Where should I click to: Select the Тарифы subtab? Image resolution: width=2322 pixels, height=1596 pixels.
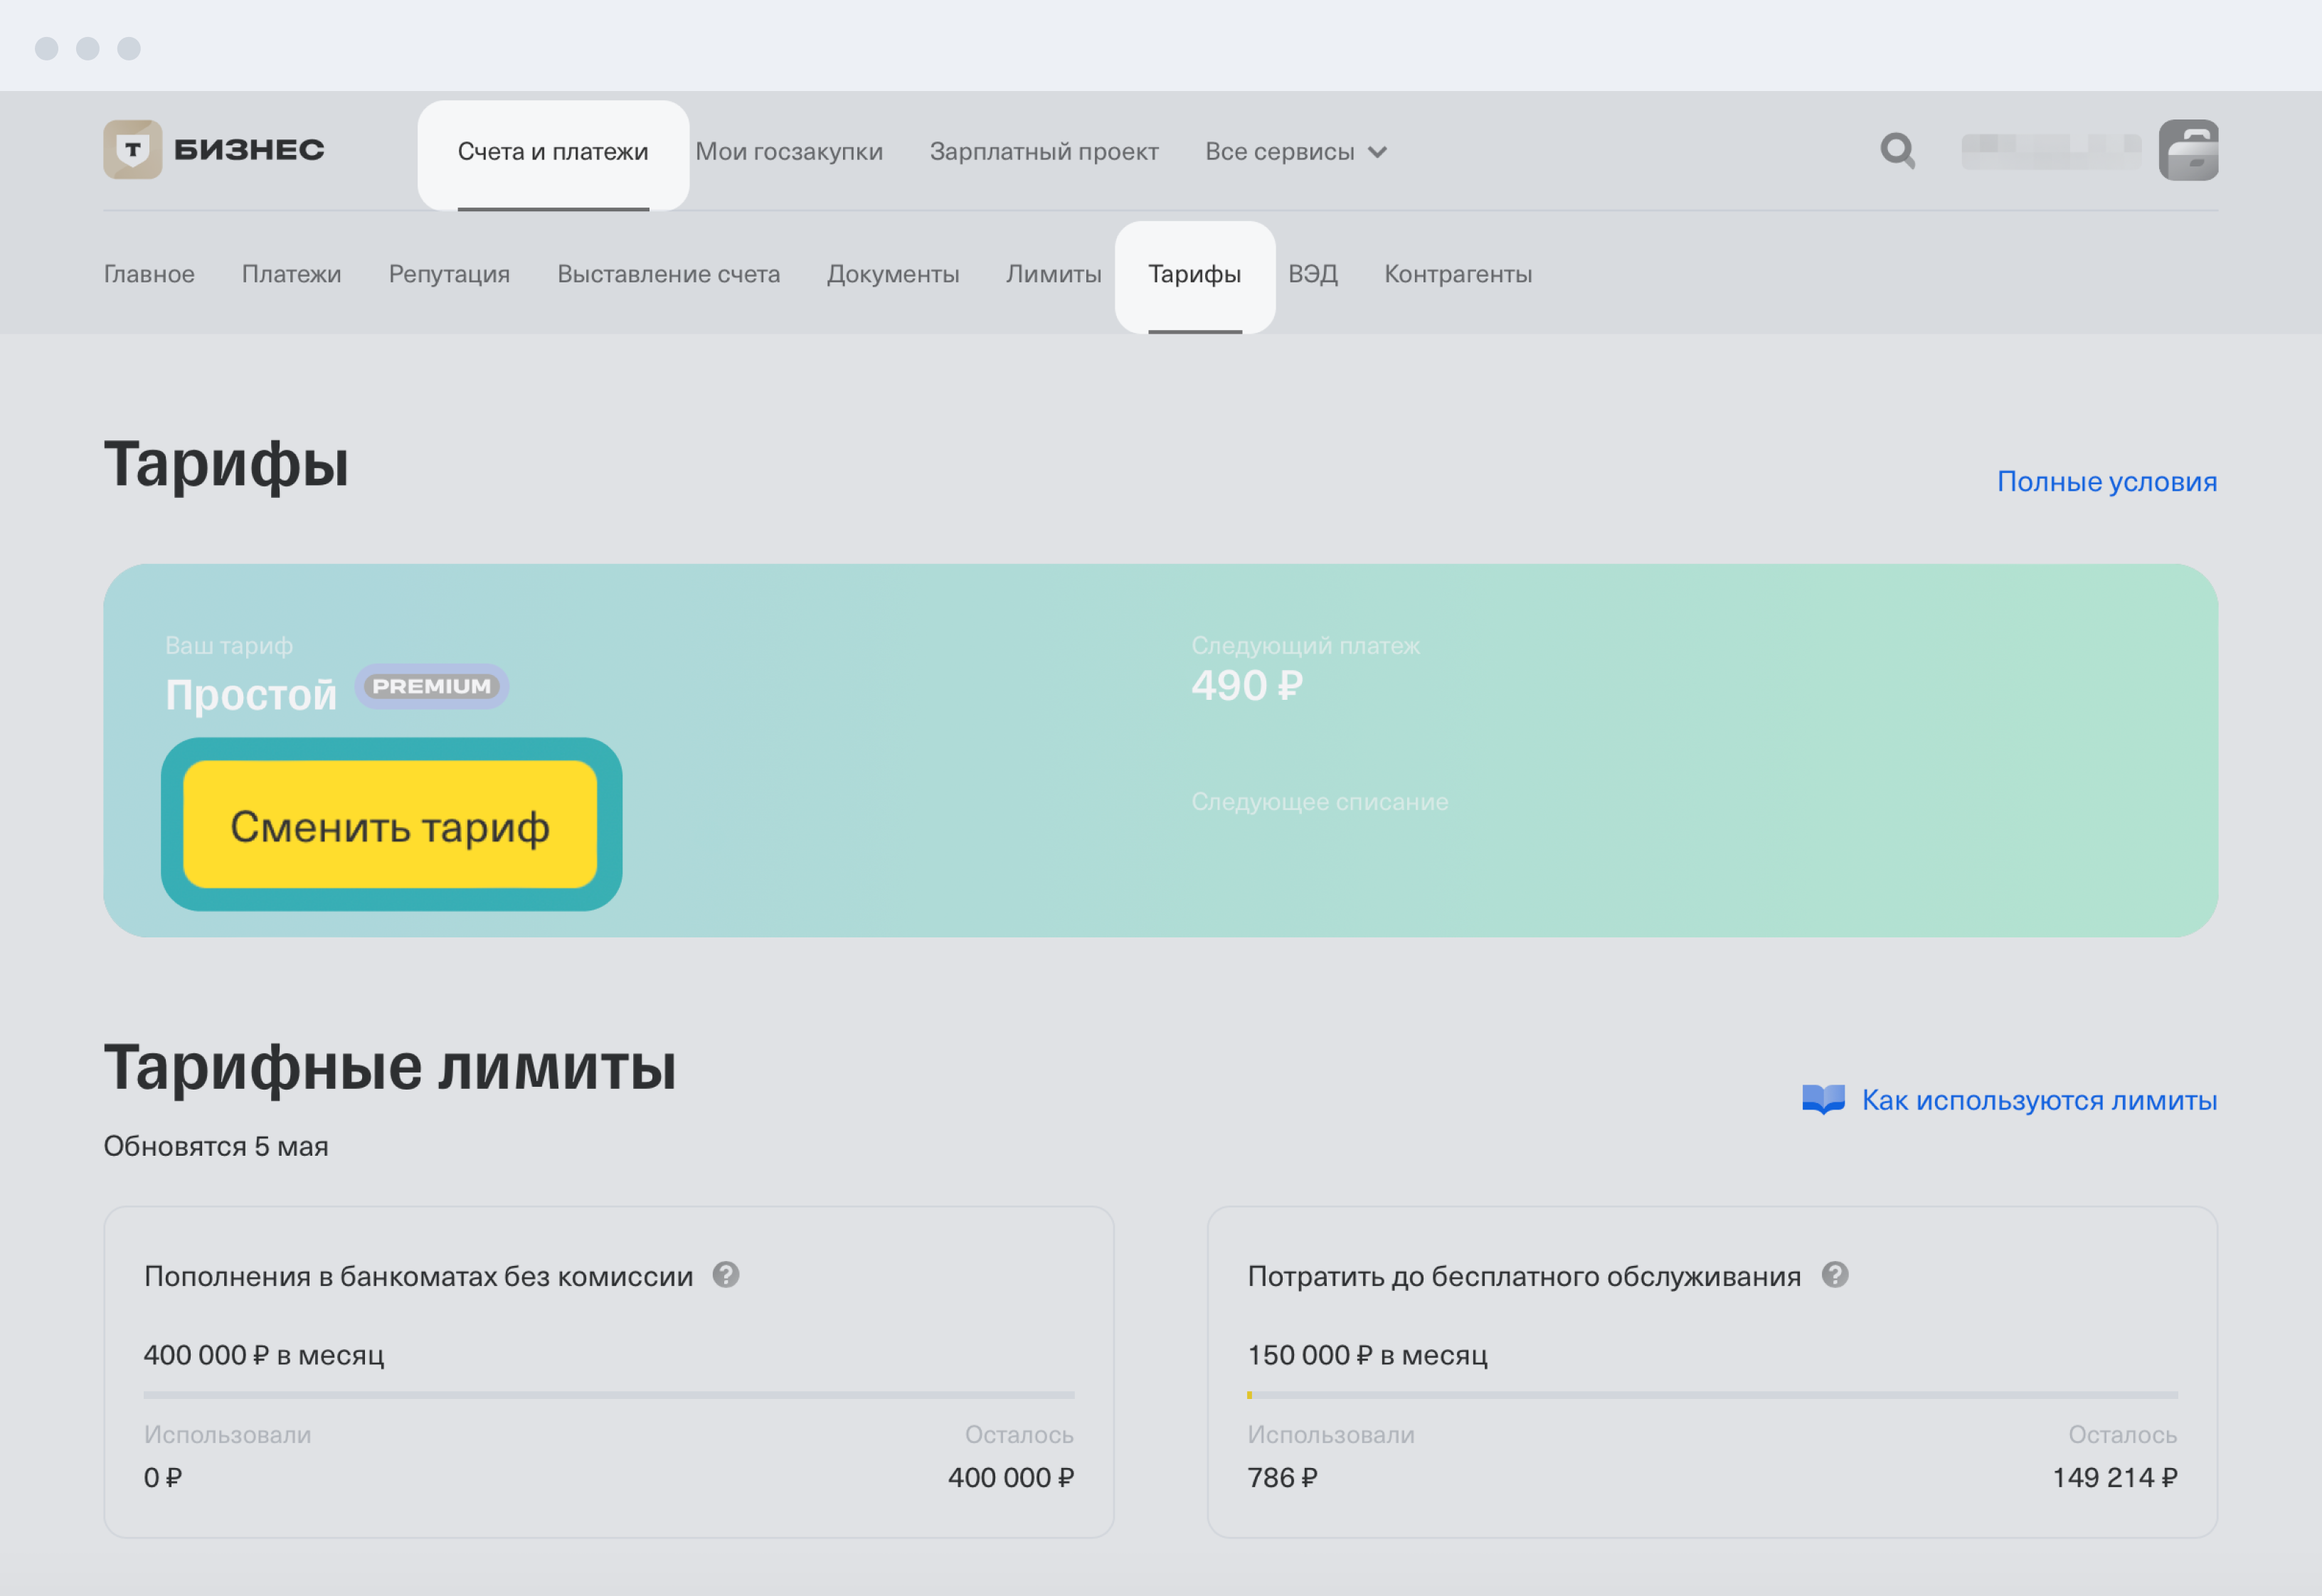1195,274
